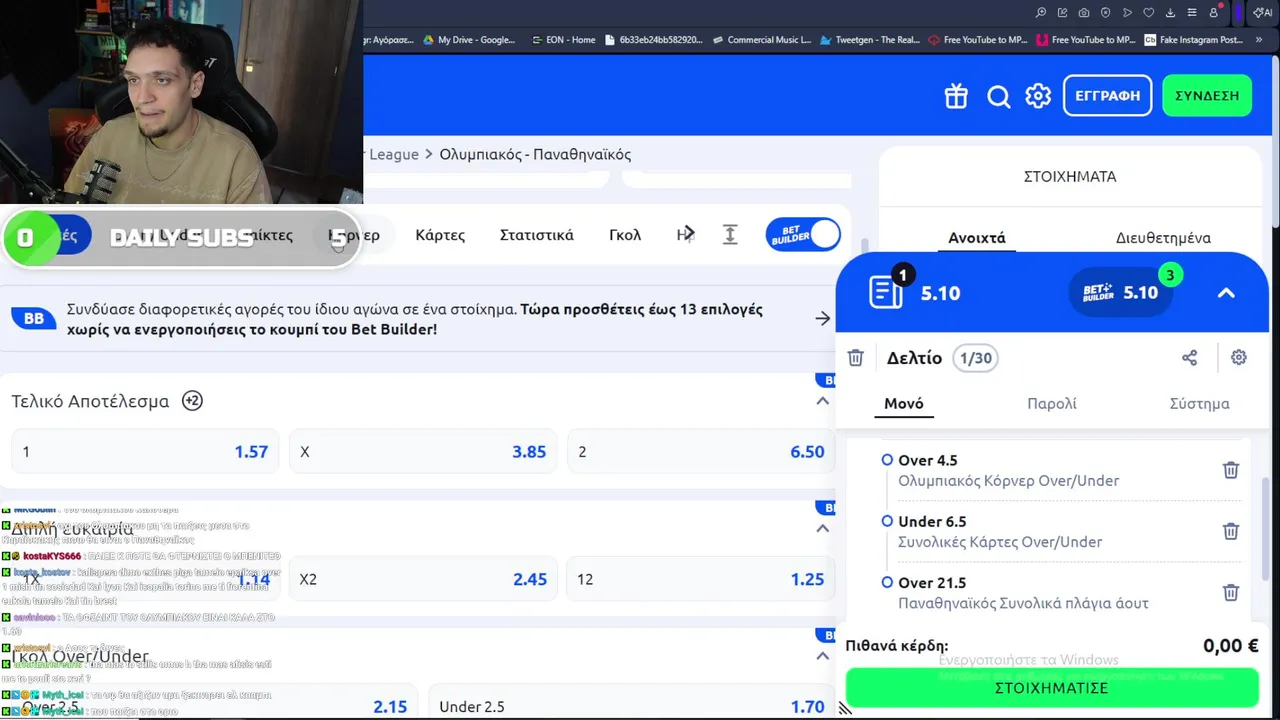The width and height of the screenshot is (1280, 720).
Task: Click the browser heart bookmarks icon
Action: (1149, 13)
